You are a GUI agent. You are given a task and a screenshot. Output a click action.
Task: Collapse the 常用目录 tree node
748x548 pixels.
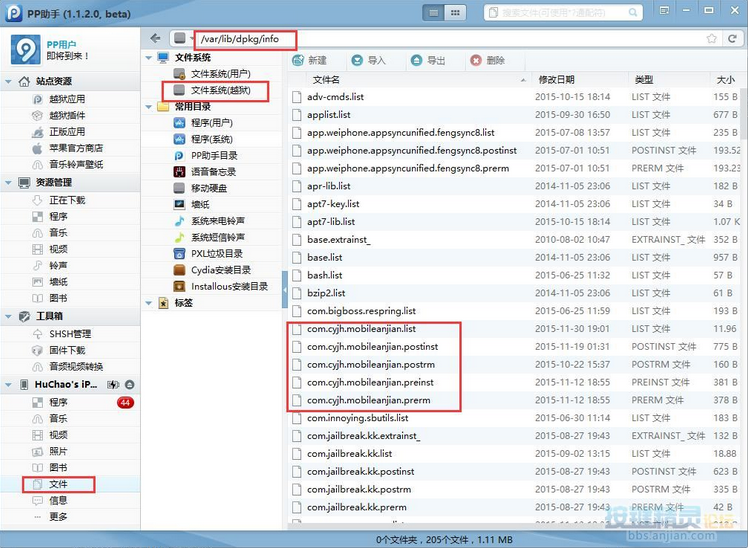149,106
